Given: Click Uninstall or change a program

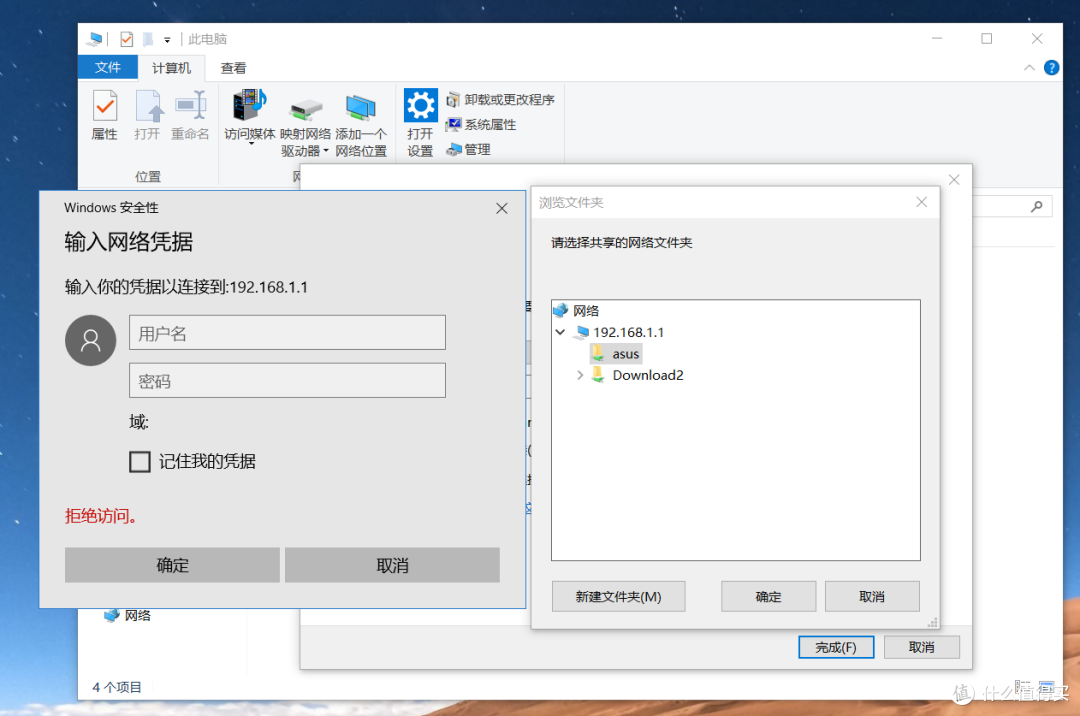Looking at the screenshot, I should [501, 100].
